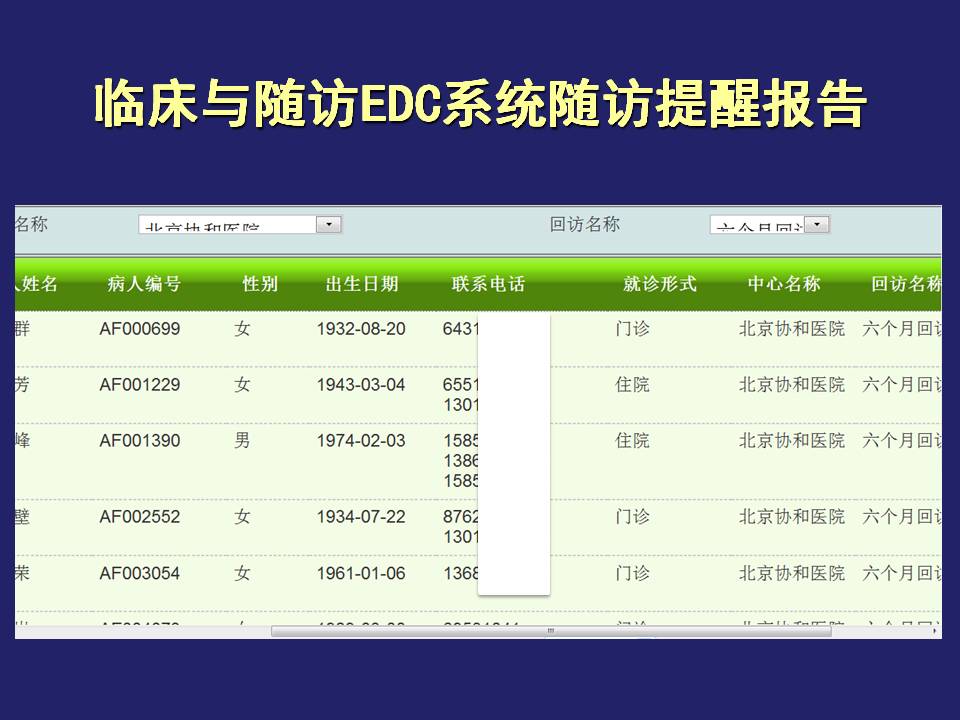Select patient ID AF000699
Screen dimensions: 960x720
(x=140, y=328)
